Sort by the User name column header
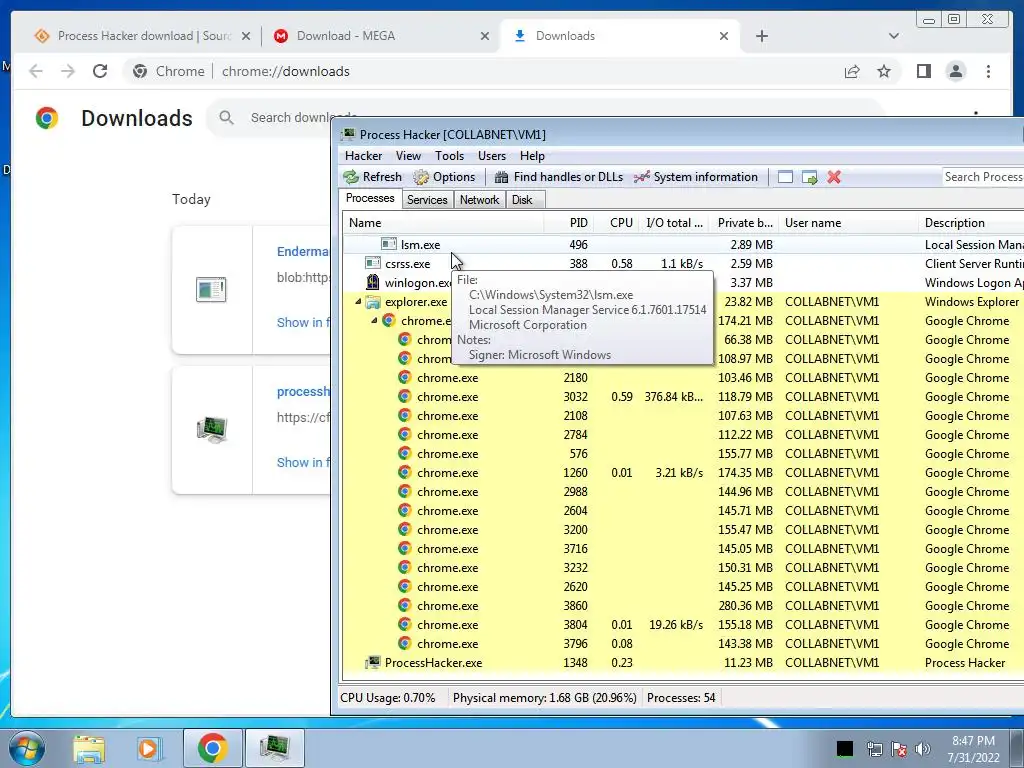 click(x=848, y=223)
